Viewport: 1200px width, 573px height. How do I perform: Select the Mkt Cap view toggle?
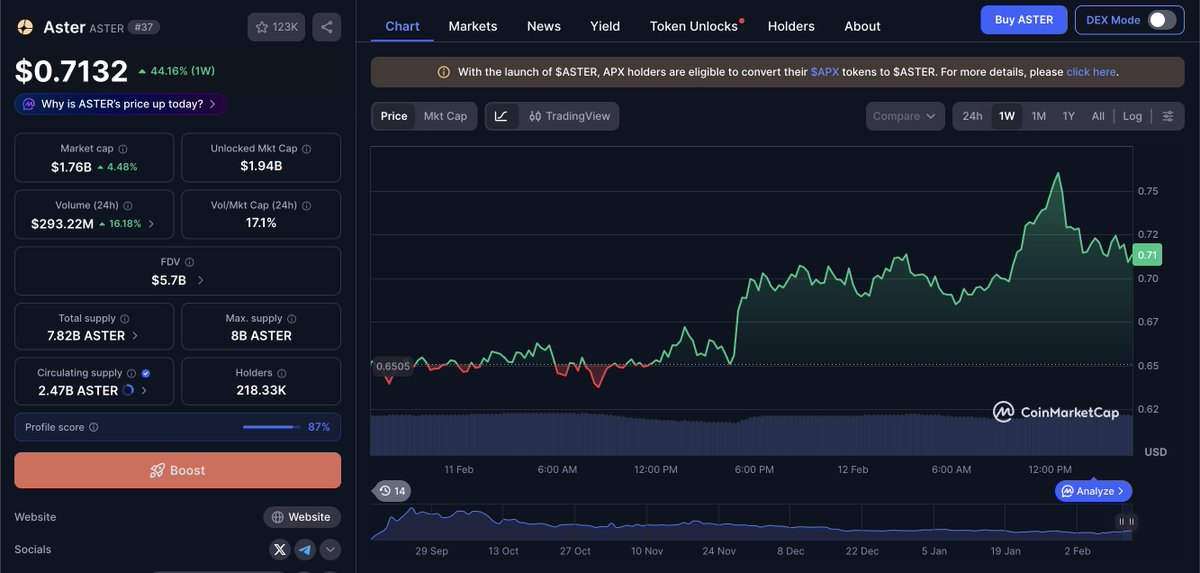445,116
